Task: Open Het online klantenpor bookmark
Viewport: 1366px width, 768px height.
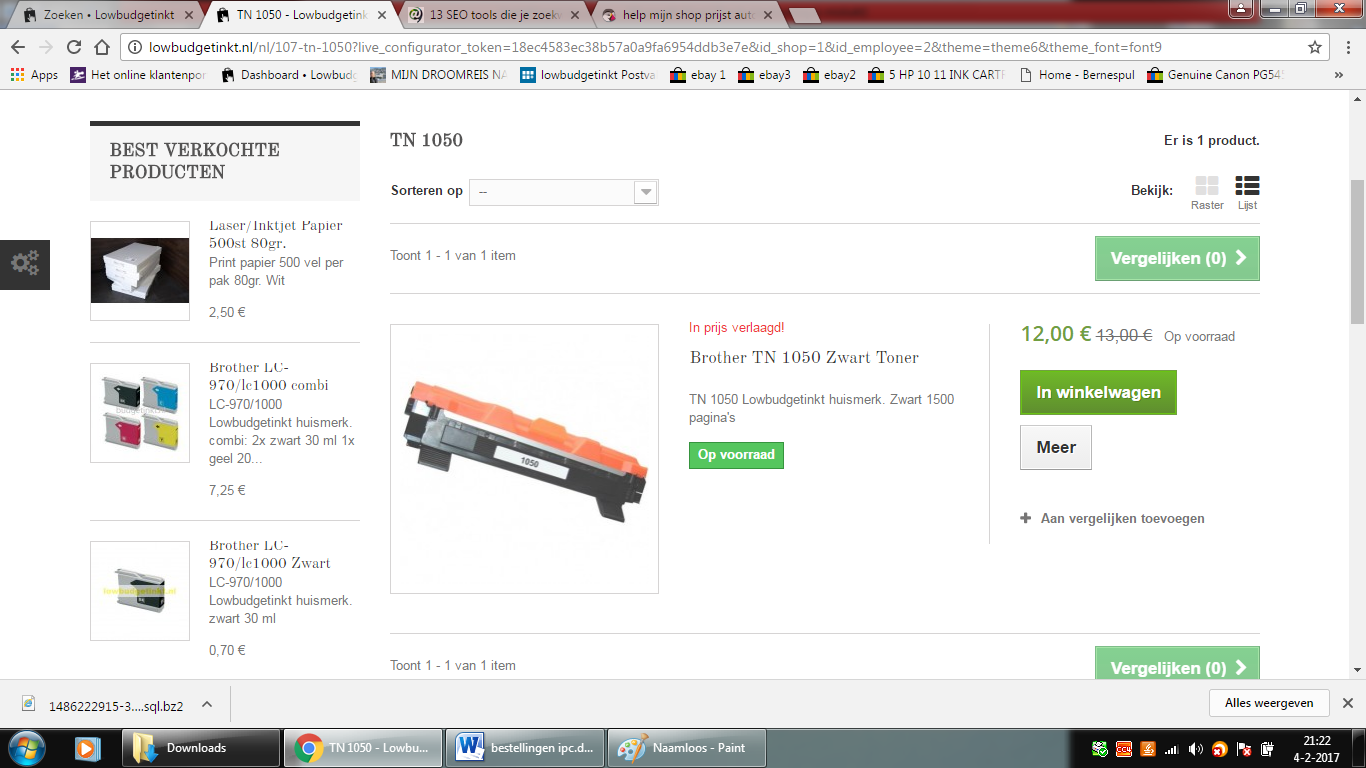Action: [x=137, y=75]
